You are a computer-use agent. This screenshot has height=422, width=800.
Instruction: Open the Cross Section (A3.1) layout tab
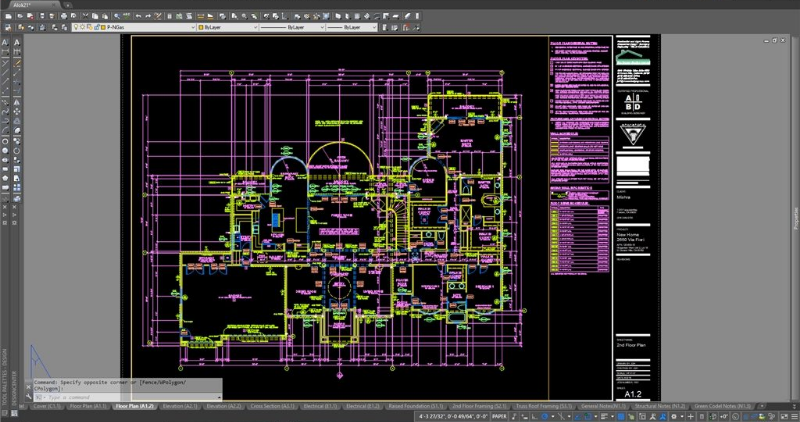click(x=272, y=406)
